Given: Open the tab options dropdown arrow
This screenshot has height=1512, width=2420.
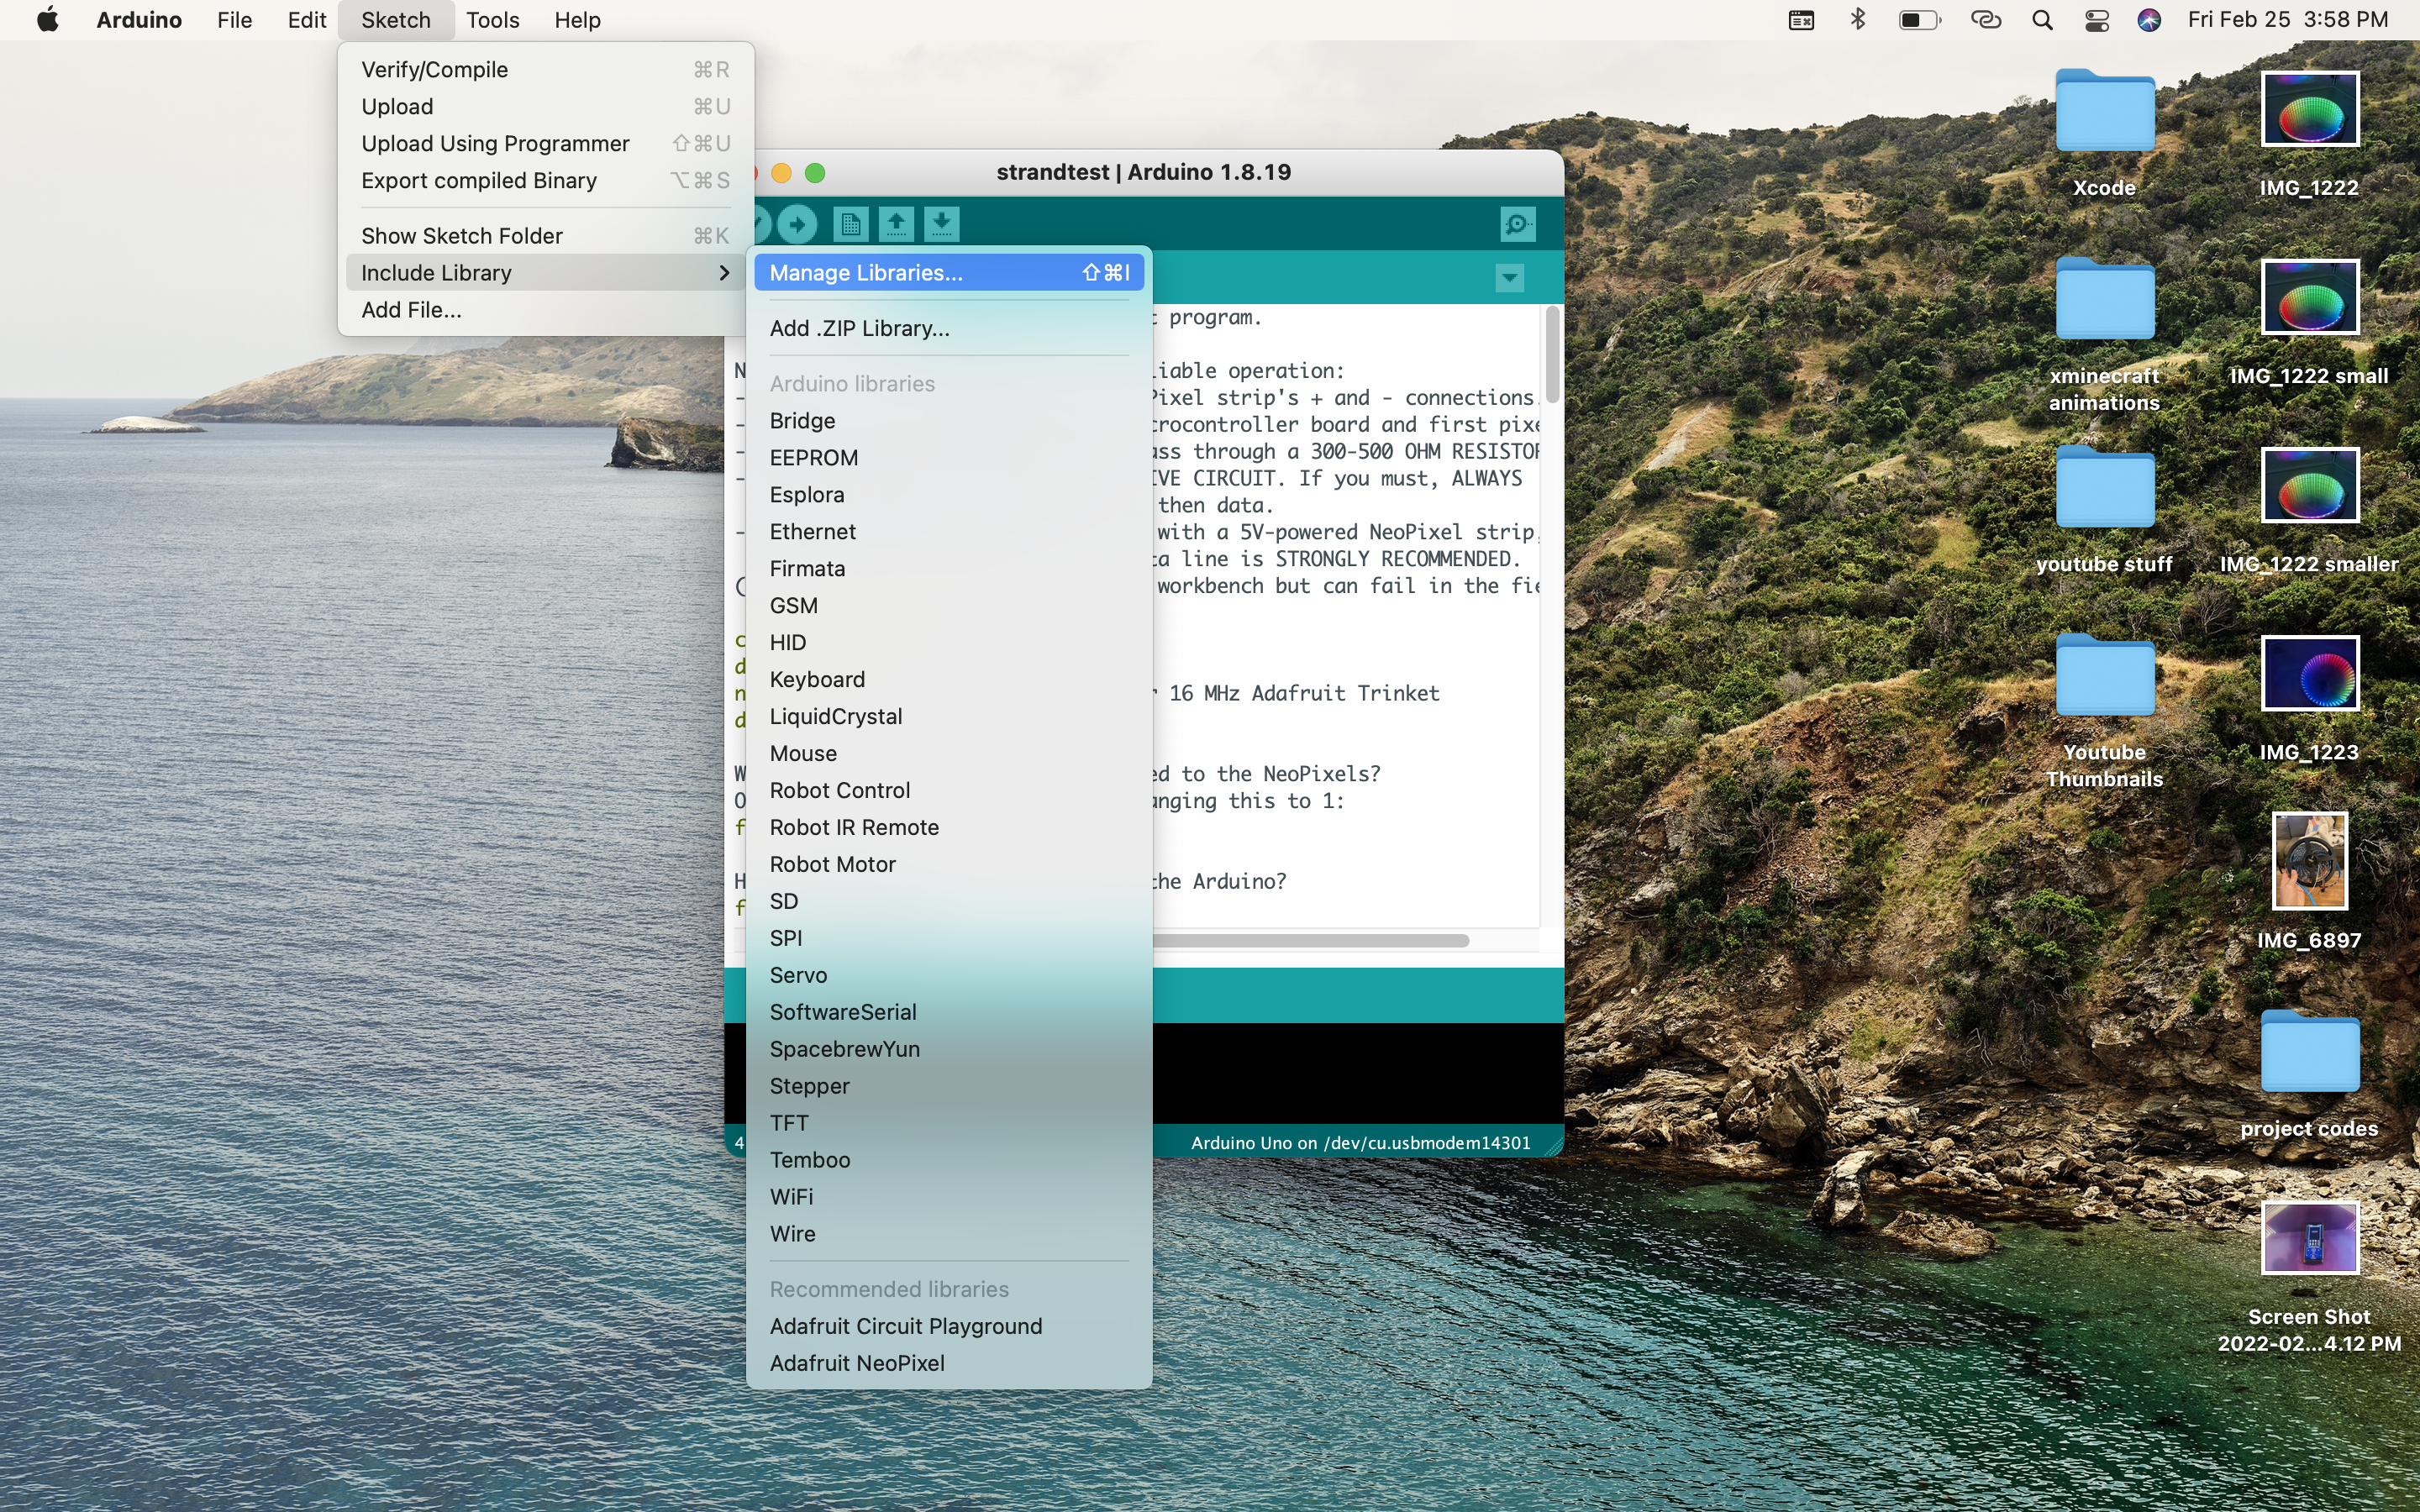Looking at the screenshot, I should [x=1509, y=277].
